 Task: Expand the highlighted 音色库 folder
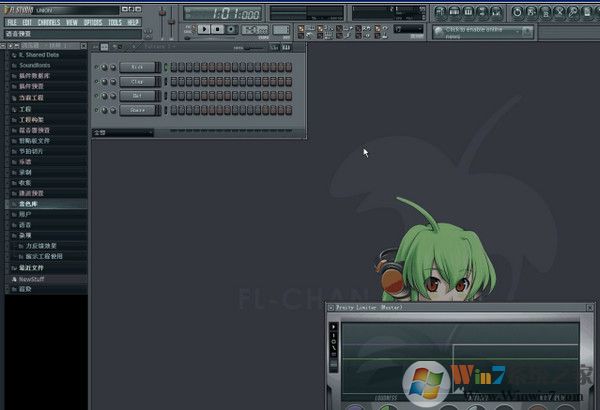coord(15,204)
